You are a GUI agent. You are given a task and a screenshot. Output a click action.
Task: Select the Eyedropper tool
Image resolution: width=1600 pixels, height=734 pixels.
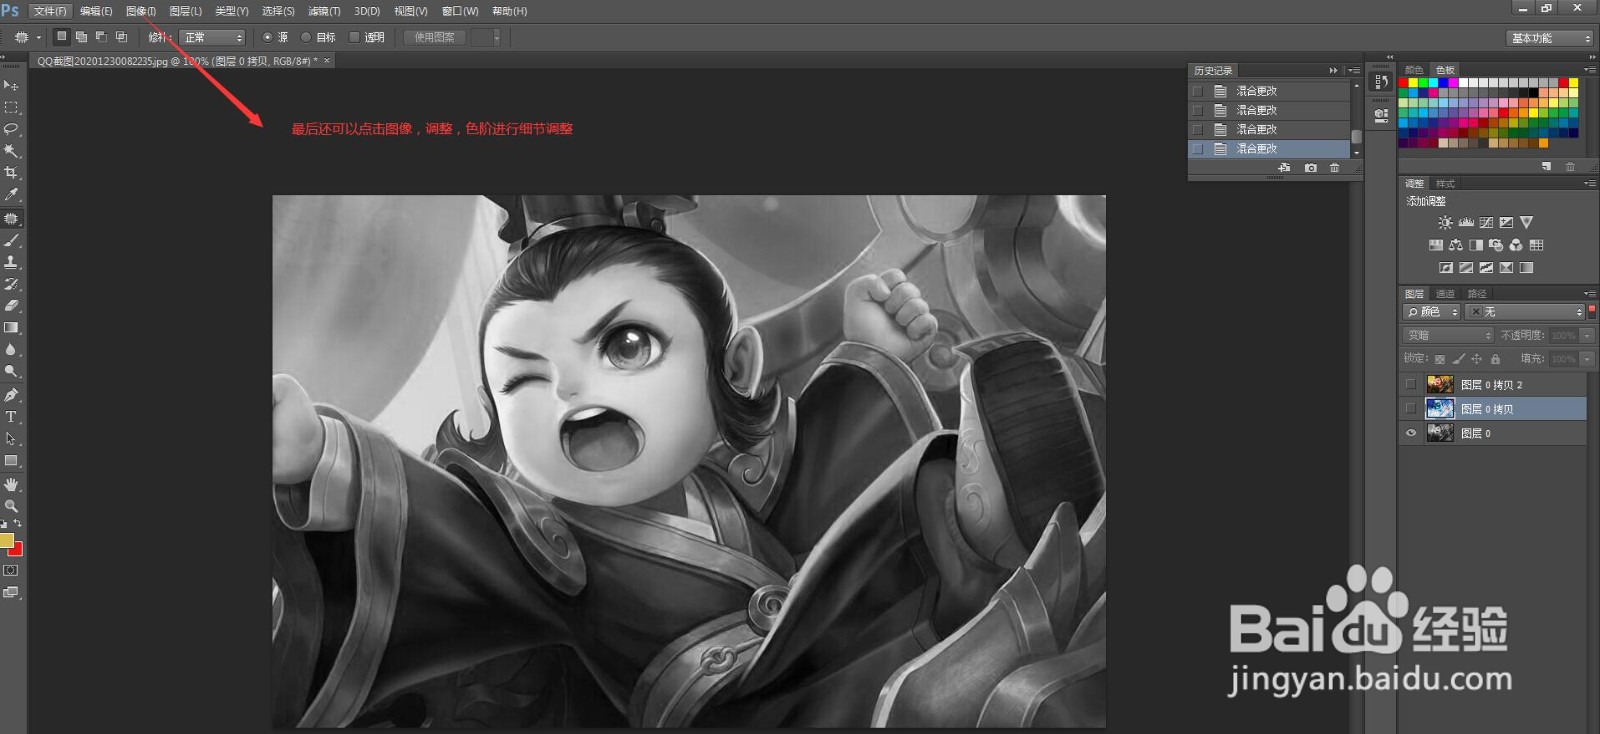11,195
